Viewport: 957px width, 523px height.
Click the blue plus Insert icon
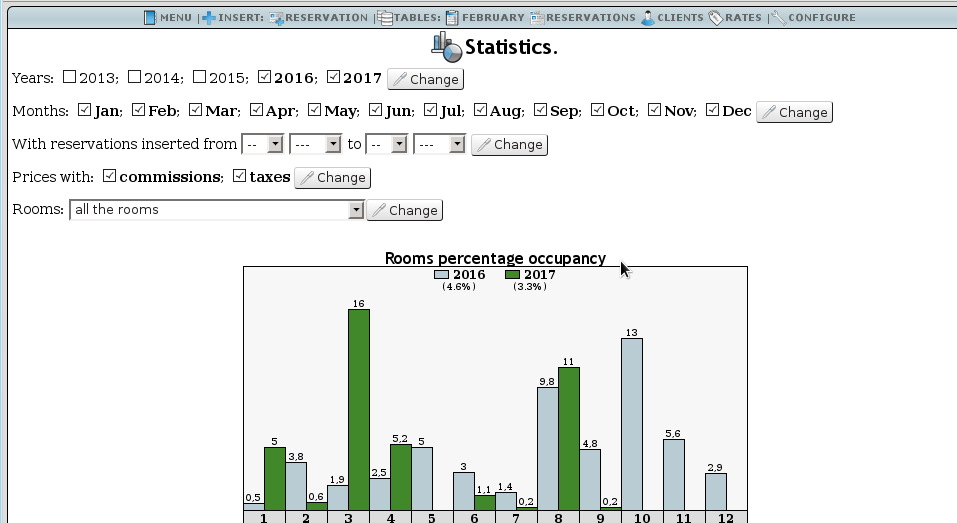tap(209, 17)
